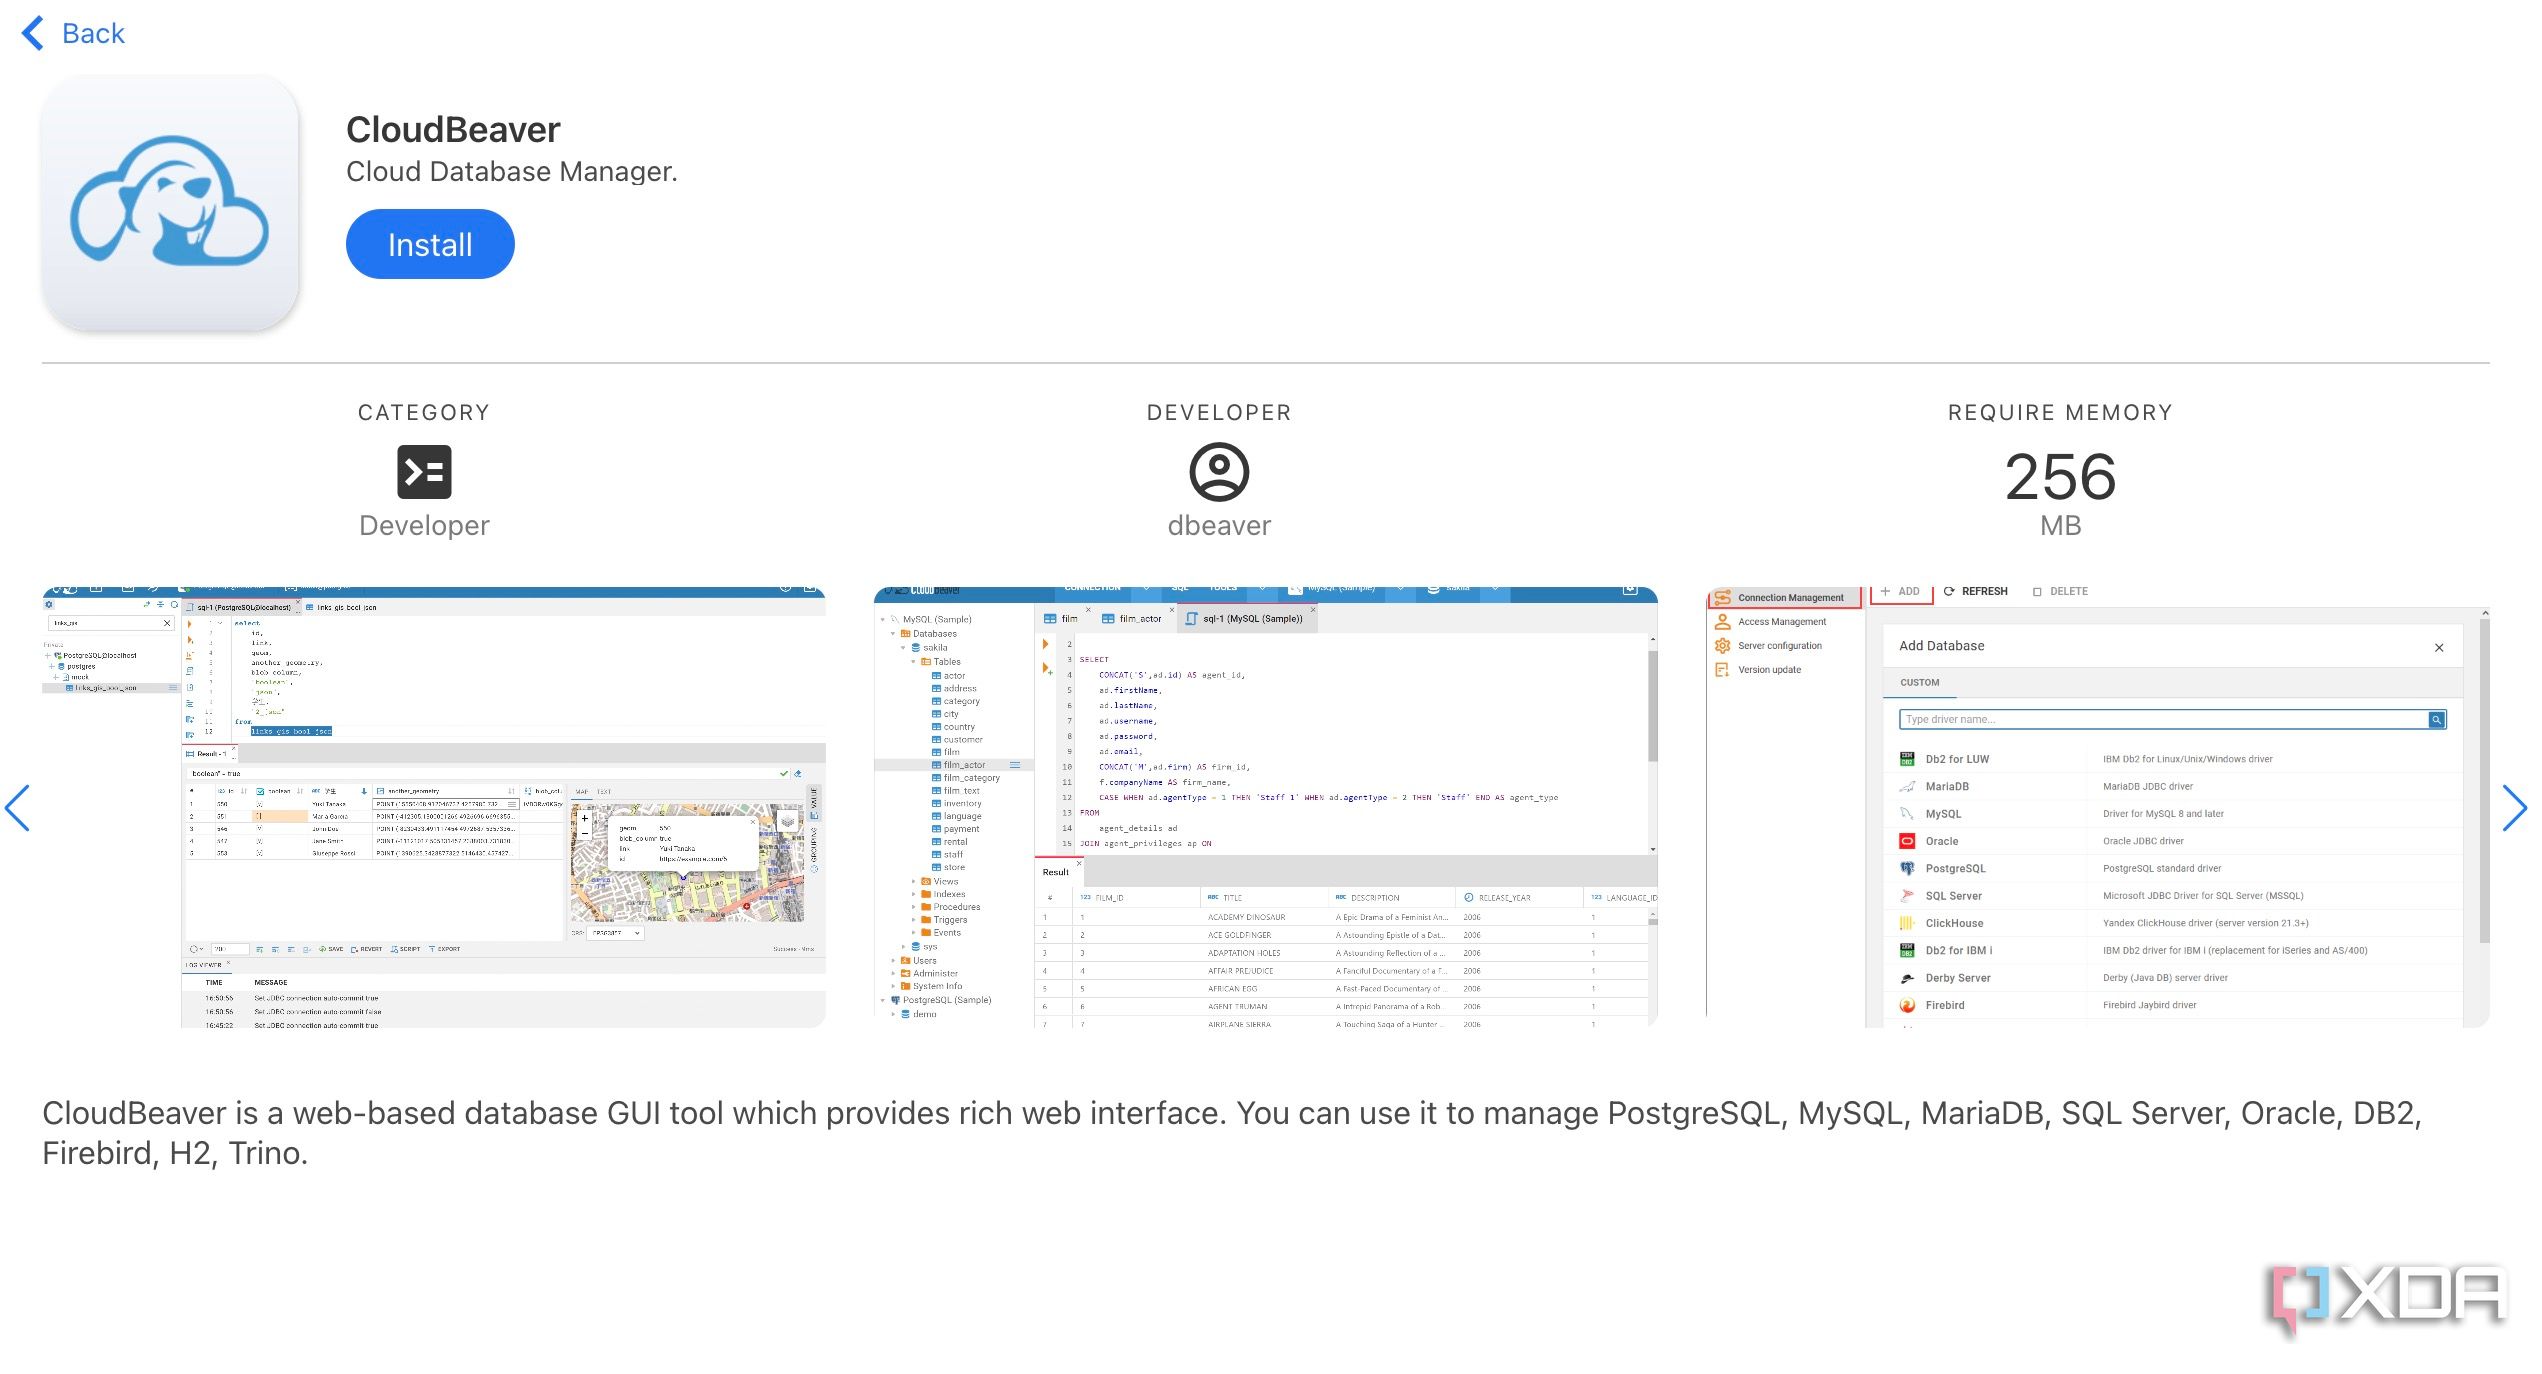Viewport: 2542px width, 1374px height.
Task: Click the "256" required memory value
Action: point(2060,476)
